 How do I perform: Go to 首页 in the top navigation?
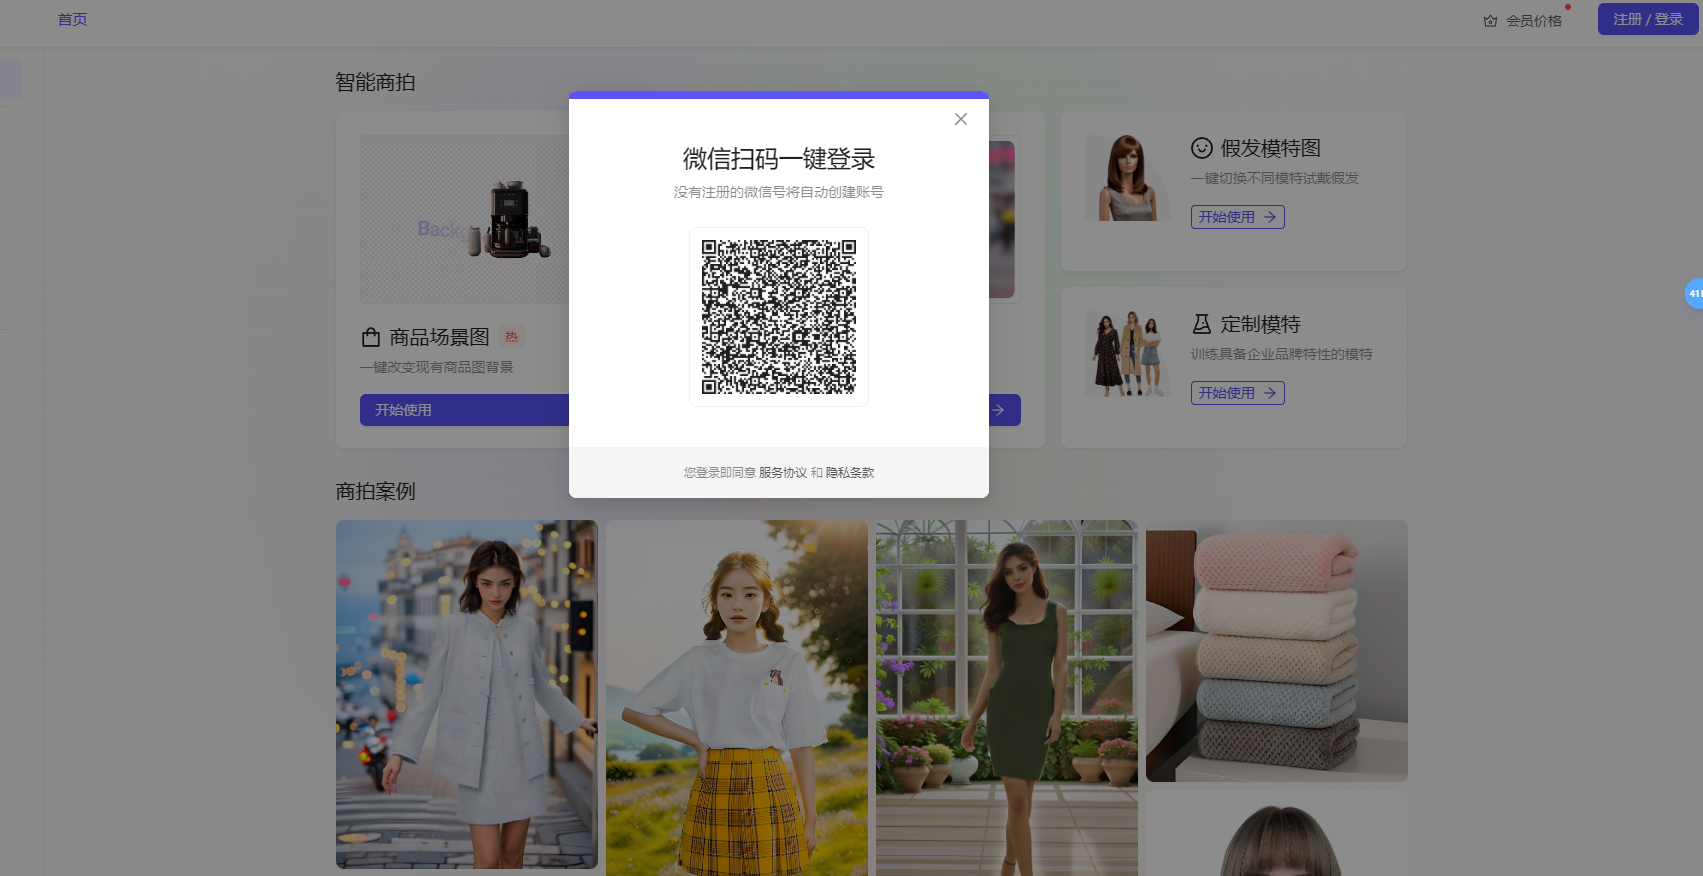coord(72,20)
